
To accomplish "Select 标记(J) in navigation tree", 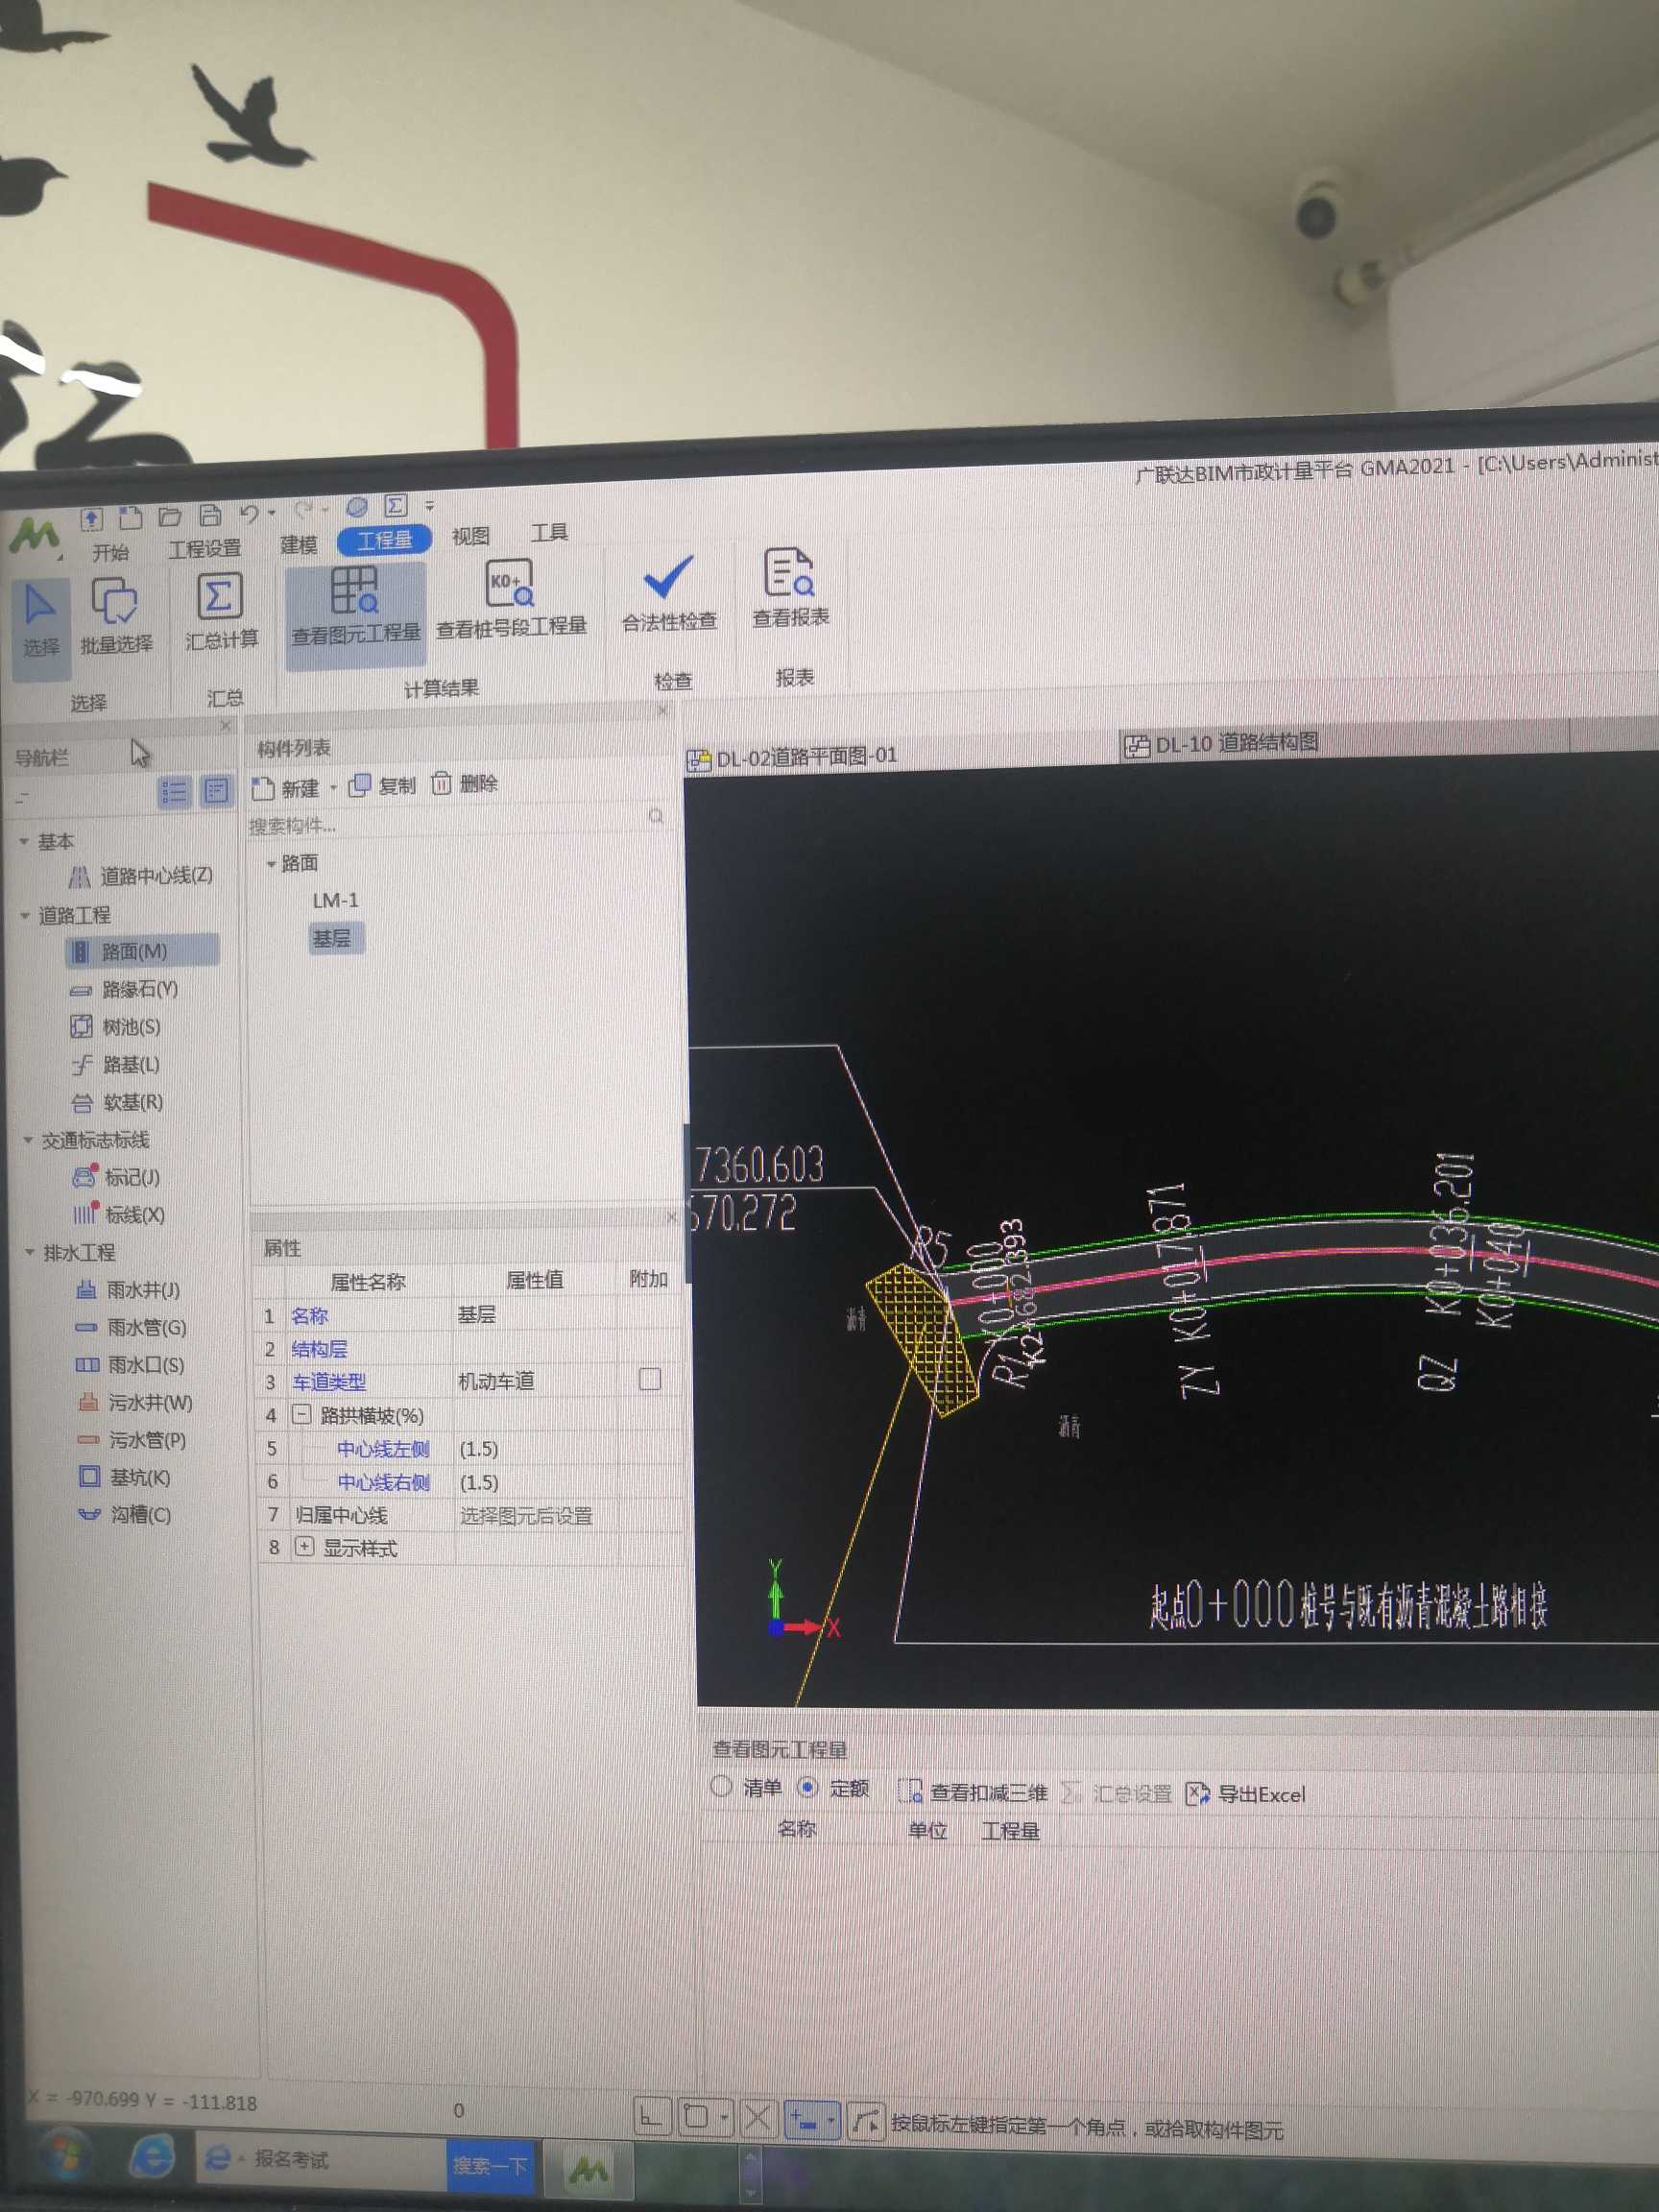I will pos(117,1177).
